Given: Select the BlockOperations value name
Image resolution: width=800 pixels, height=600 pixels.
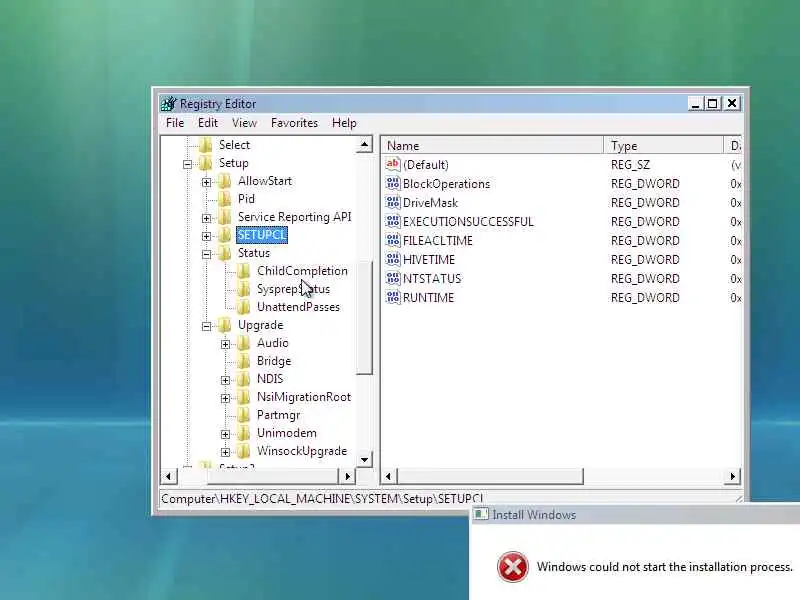Looking at the screenshot, I should click(446, 184).
